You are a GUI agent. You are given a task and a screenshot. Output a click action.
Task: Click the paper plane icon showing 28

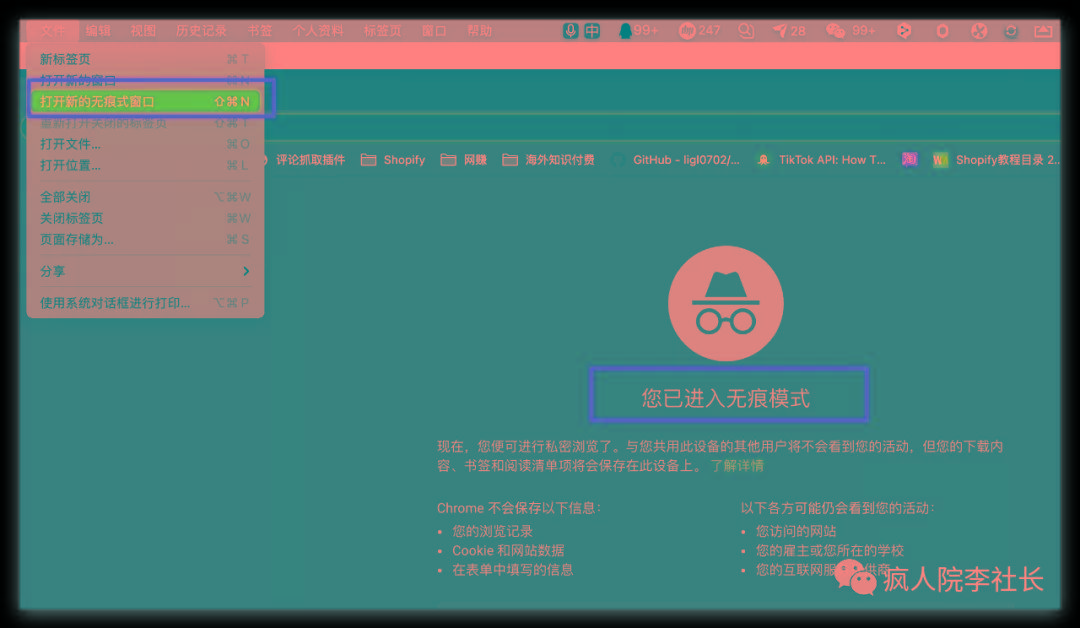tap(780, 31)
